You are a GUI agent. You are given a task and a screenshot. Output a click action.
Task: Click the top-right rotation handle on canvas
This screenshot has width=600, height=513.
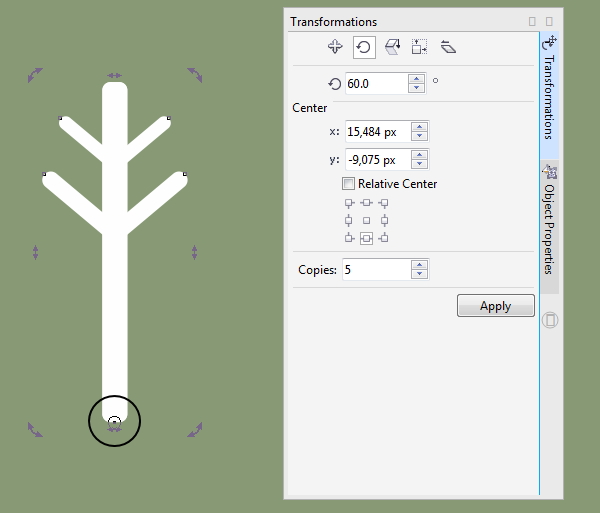[x=195, y=75]
